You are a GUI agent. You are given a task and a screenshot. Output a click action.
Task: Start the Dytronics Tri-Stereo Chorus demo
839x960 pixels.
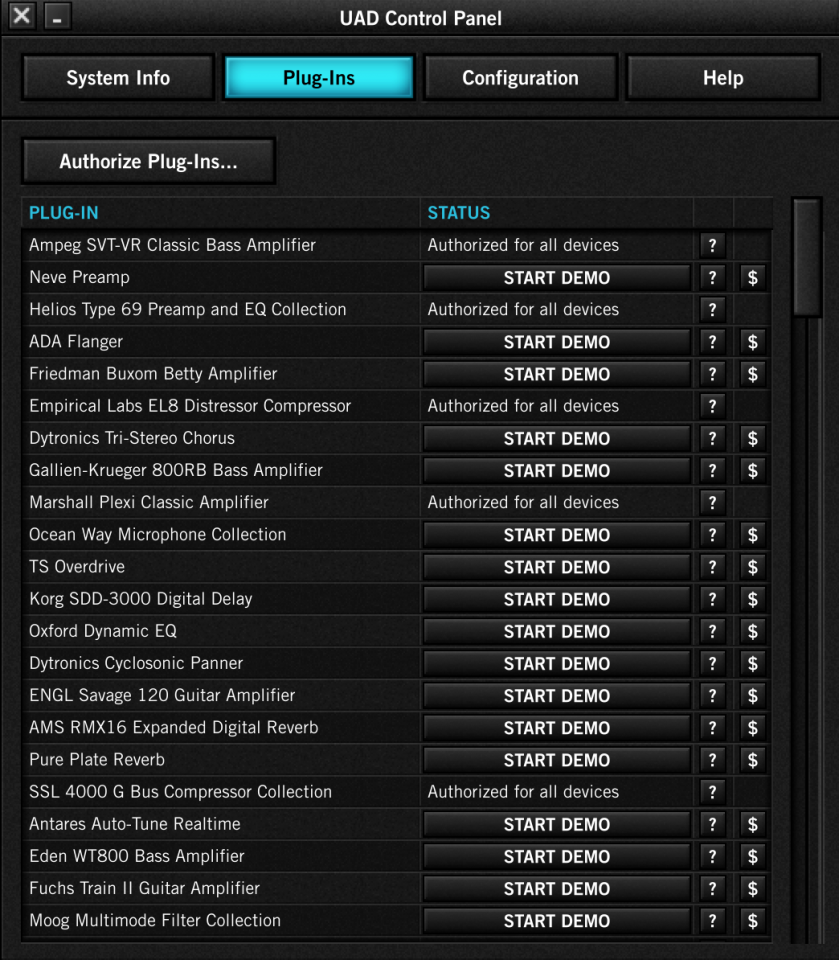[x=557, y=438]
